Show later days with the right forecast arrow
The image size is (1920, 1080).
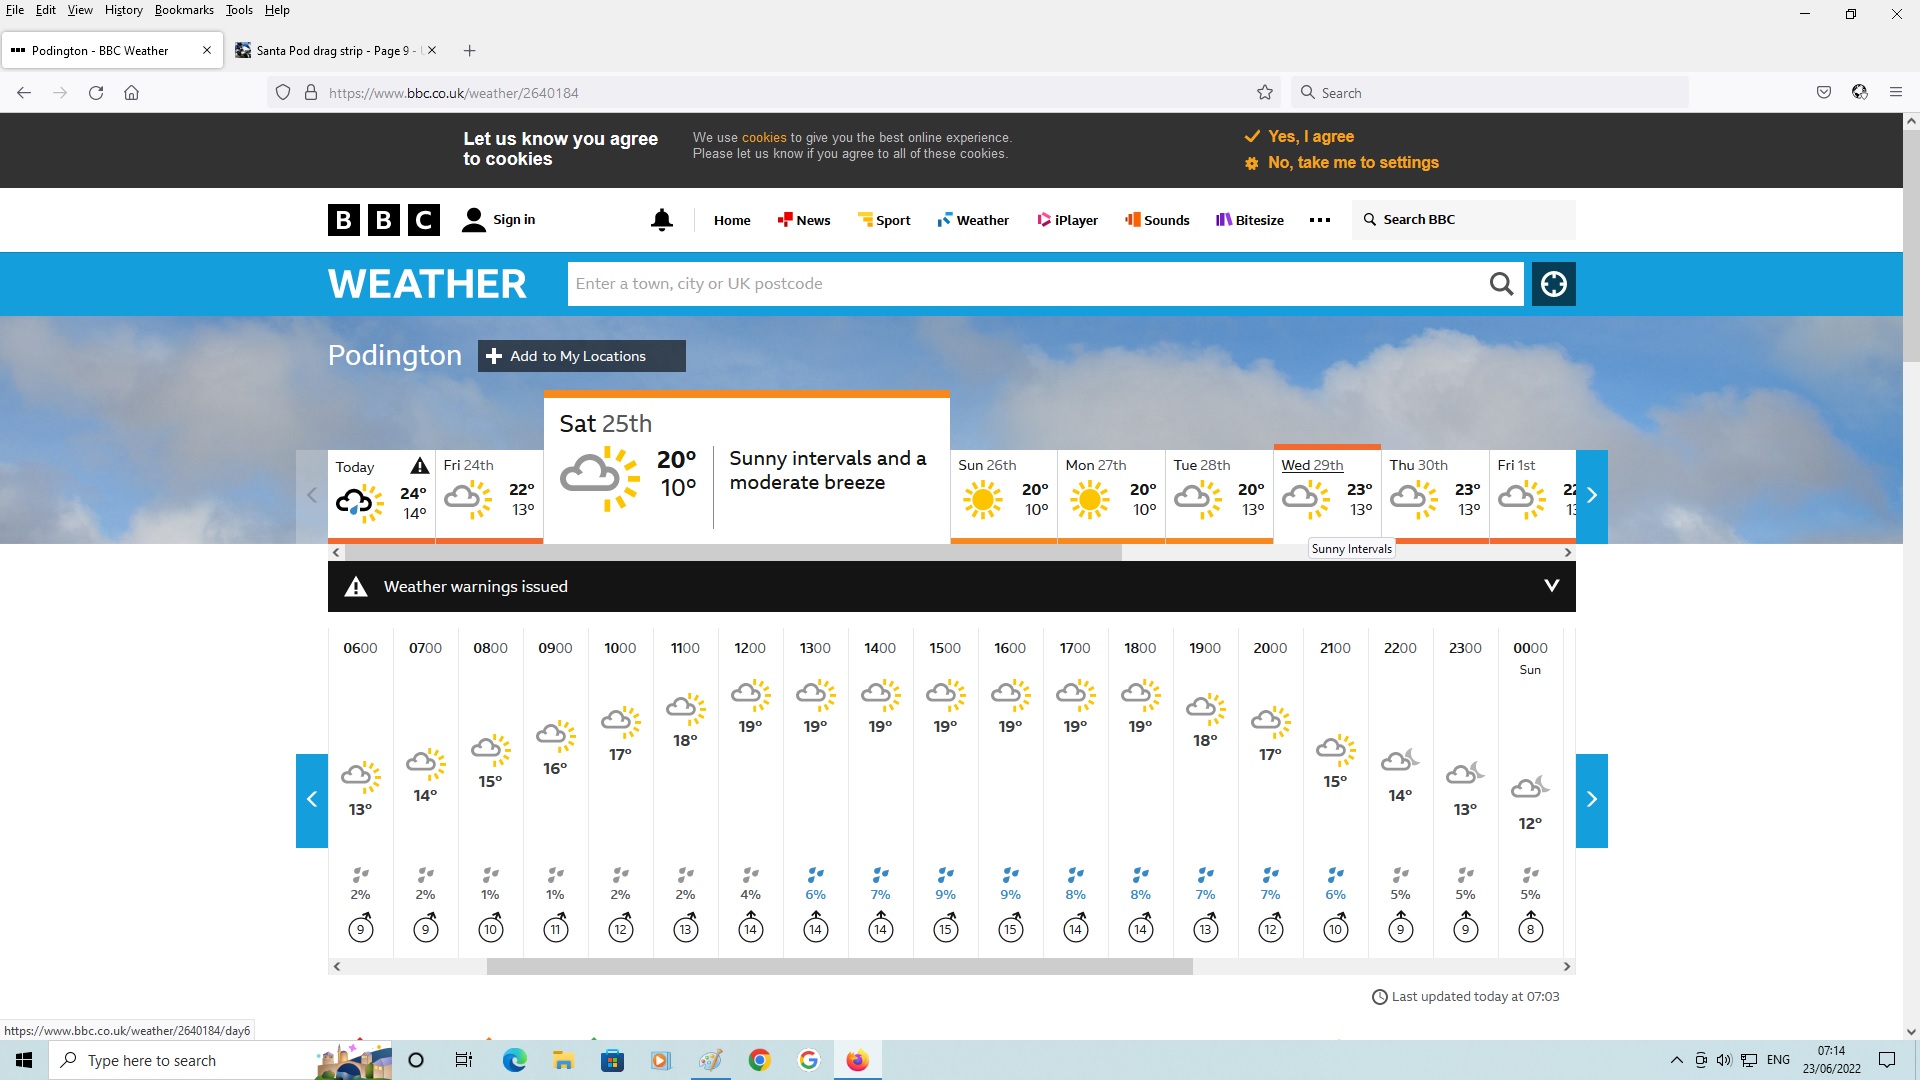[x=1591, y=496]
